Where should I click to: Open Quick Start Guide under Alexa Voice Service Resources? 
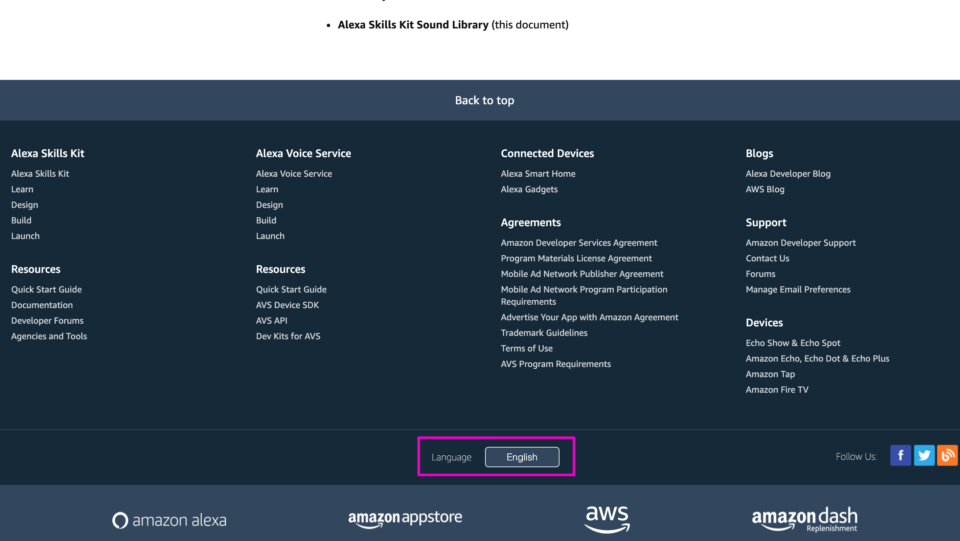point(291,289)
